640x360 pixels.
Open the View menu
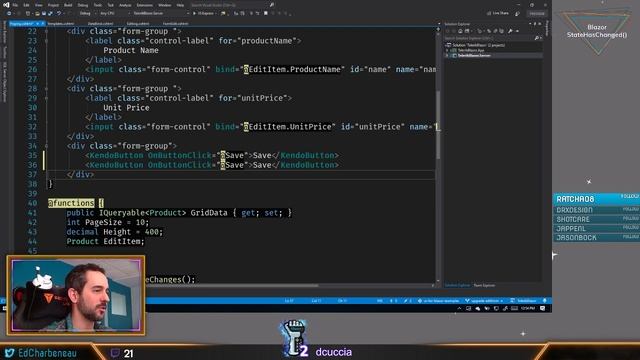pyautogui.click(x=38, y=5)
